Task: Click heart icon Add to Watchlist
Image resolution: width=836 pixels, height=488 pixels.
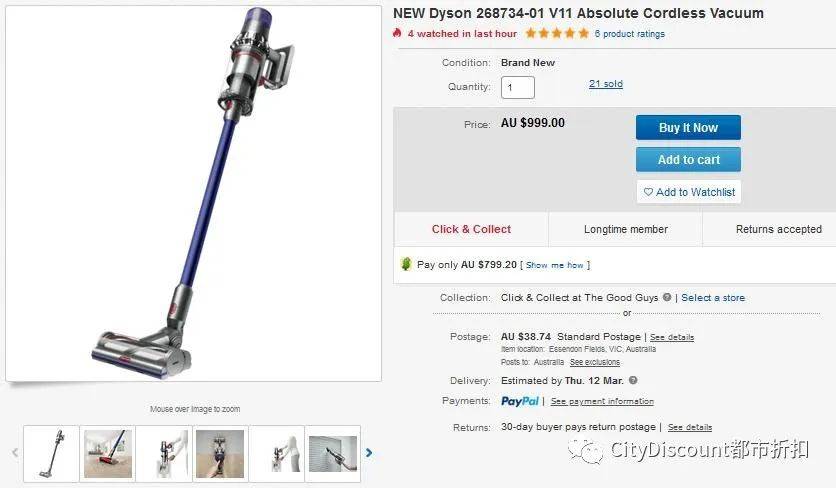Action: pos(688,192)
